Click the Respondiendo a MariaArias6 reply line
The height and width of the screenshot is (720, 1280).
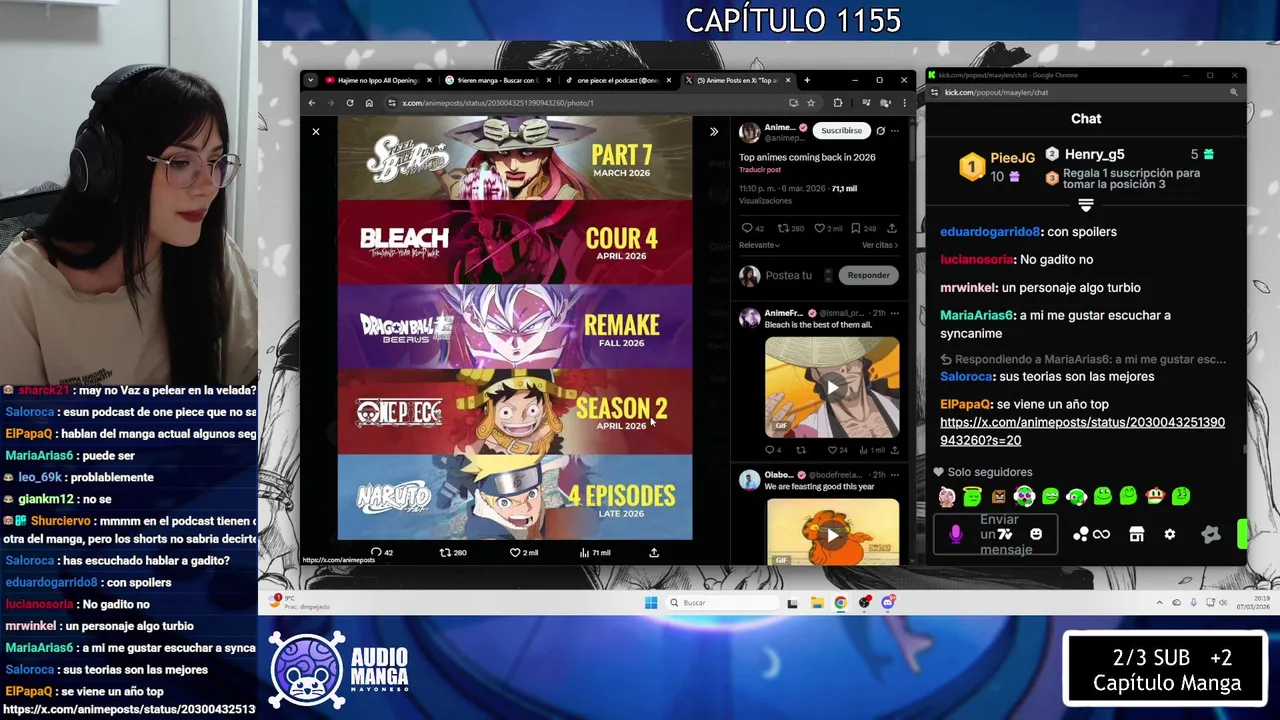coord(1084,359)
